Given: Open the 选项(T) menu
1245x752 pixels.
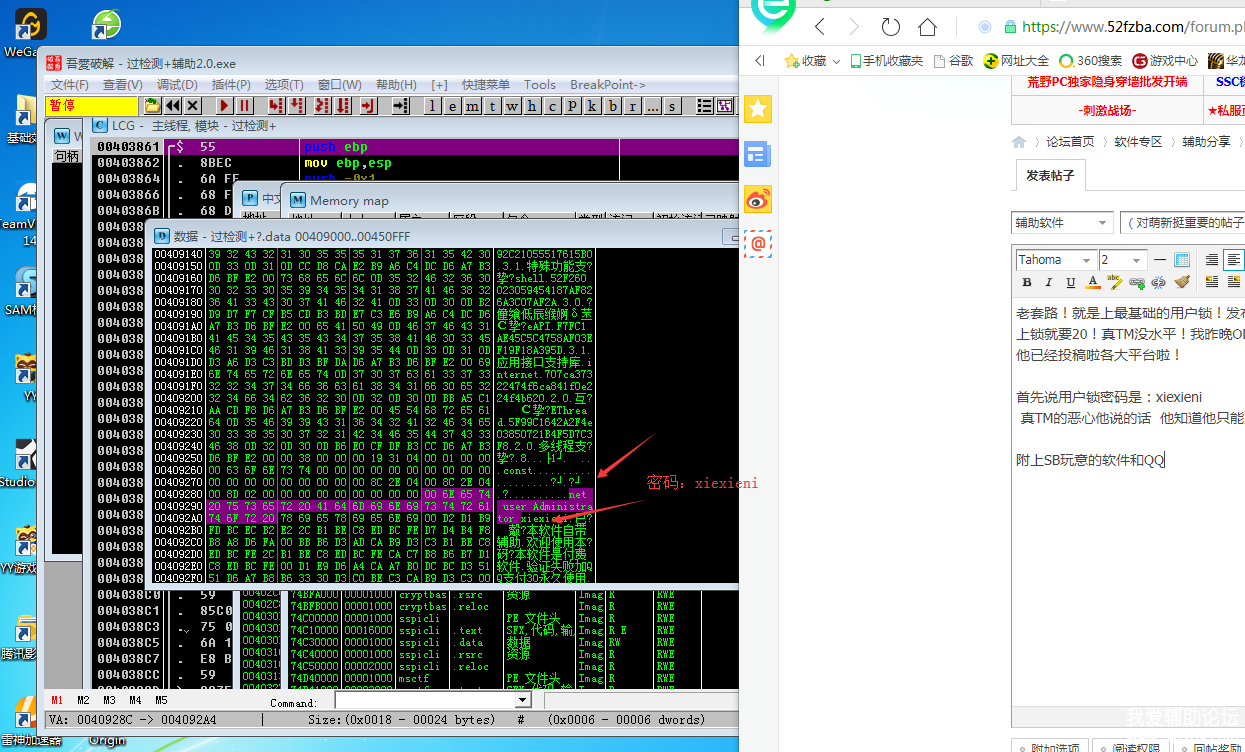Looking at the screenshot, I should (x=284, y=85).
